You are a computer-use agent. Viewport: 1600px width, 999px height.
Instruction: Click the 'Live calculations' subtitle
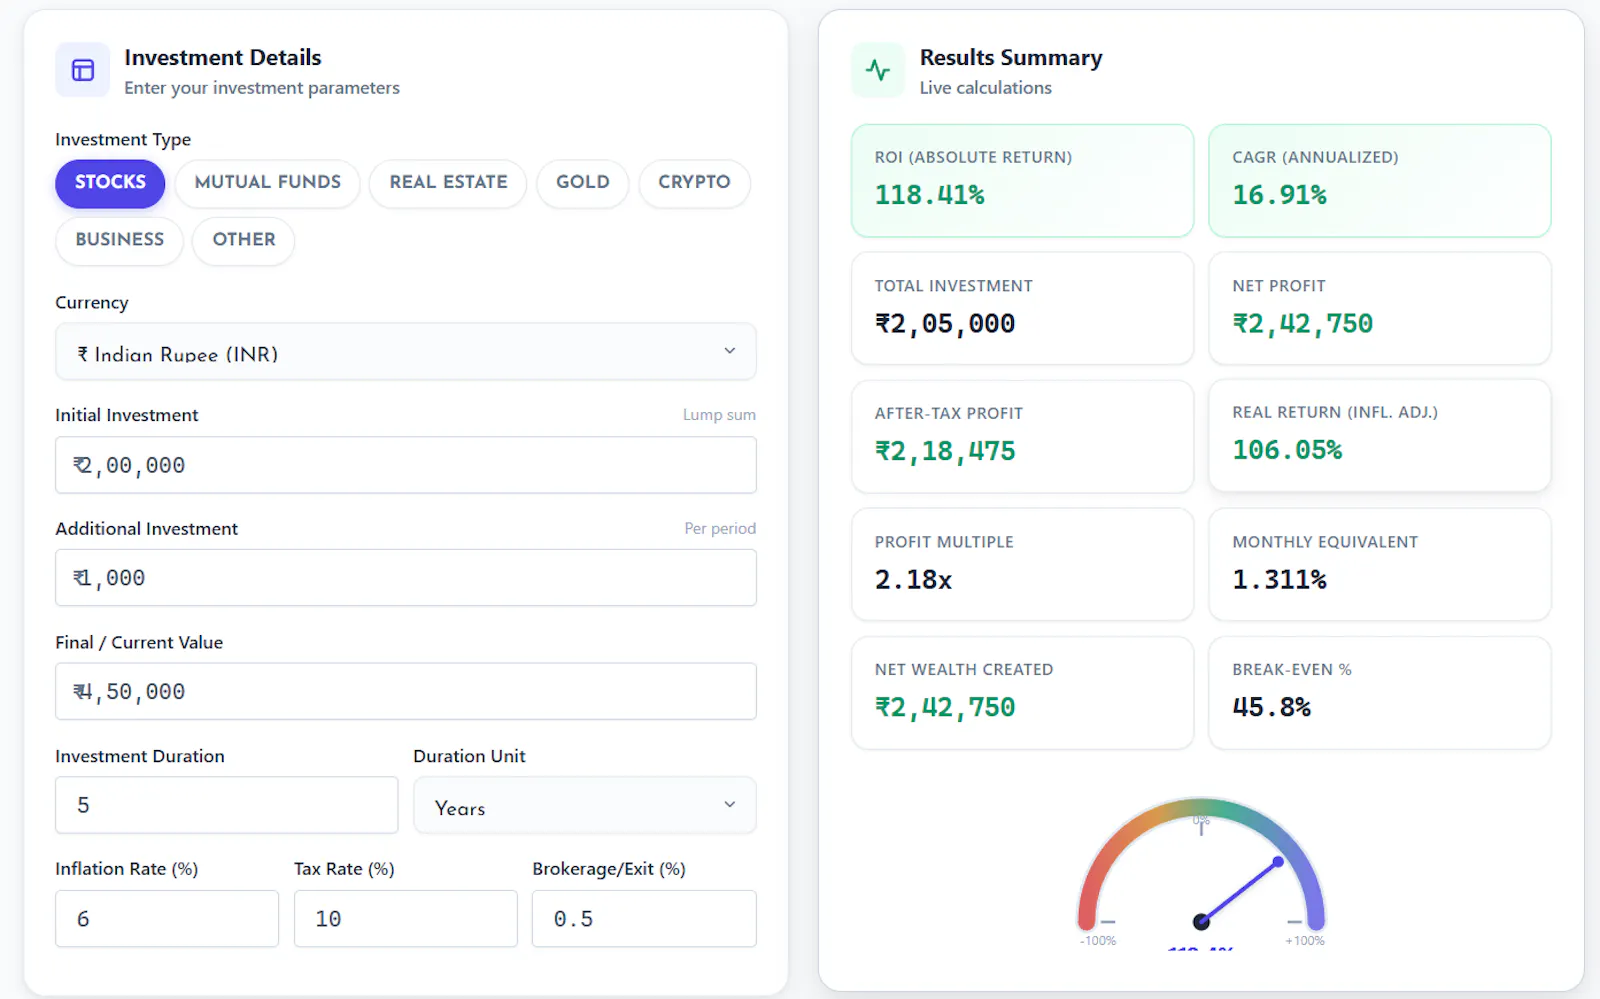coord(986,88)
